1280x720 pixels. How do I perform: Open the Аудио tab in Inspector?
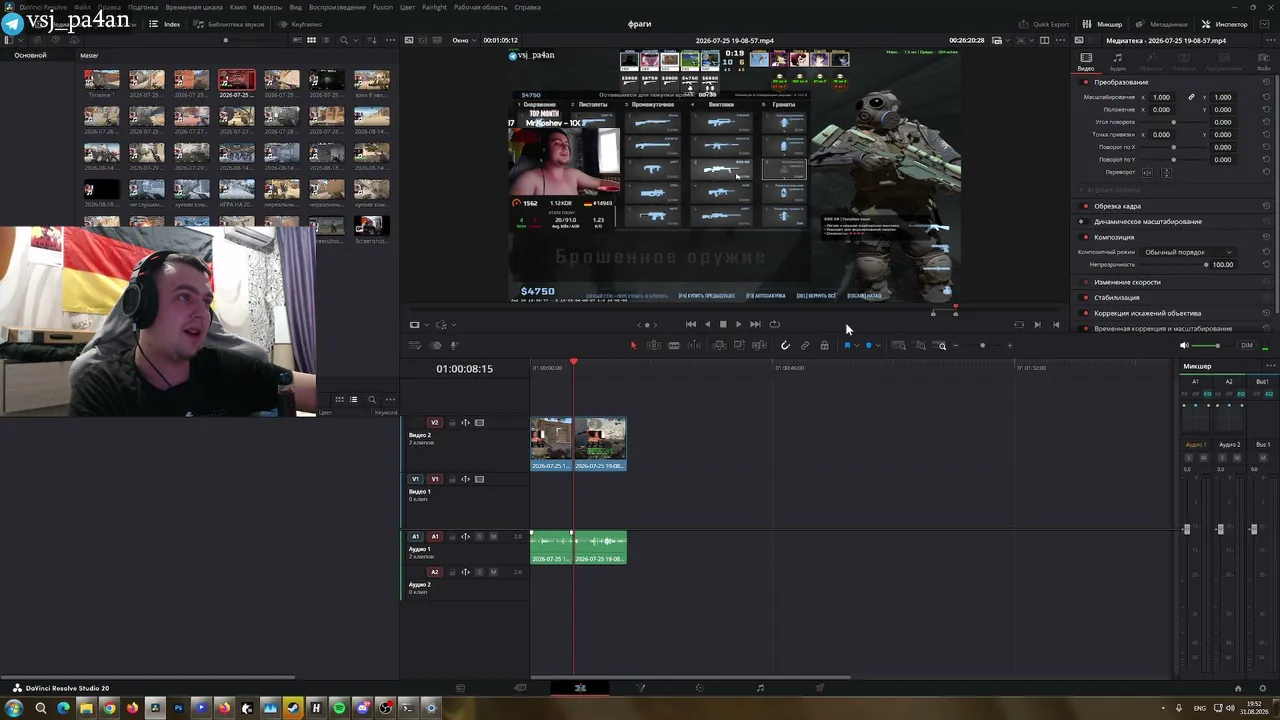(1118, 62)
